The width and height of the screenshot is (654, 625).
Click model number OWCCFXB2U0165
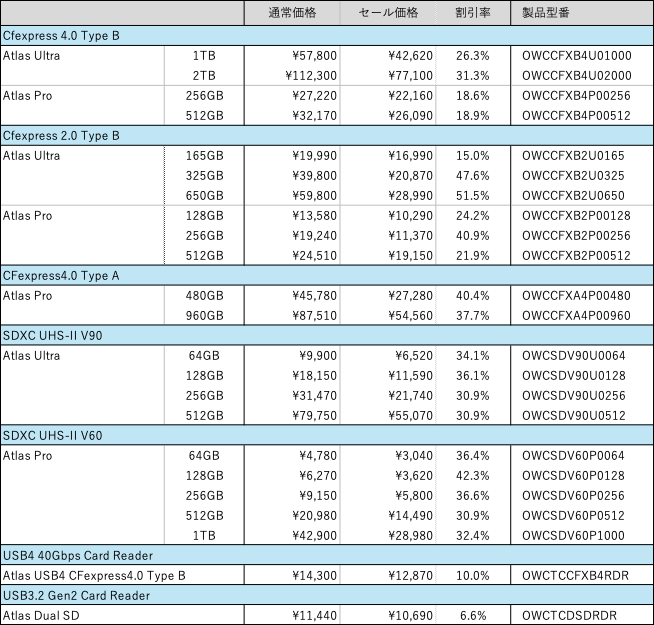pyautogui.click(x=573, y=156)
